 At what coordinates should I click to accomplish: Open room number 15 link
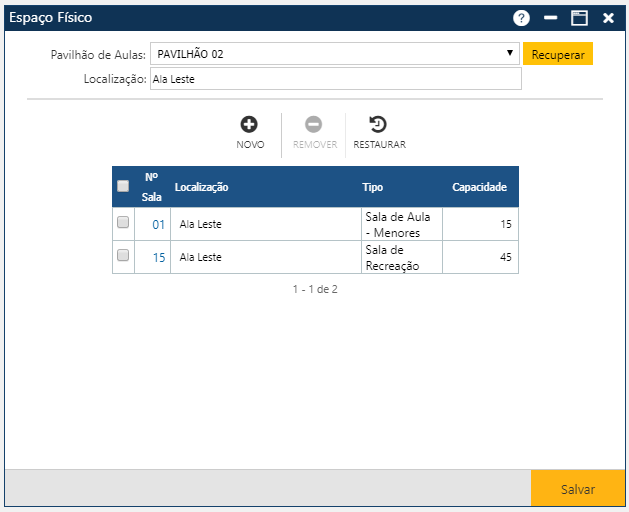tap(158, 257)
